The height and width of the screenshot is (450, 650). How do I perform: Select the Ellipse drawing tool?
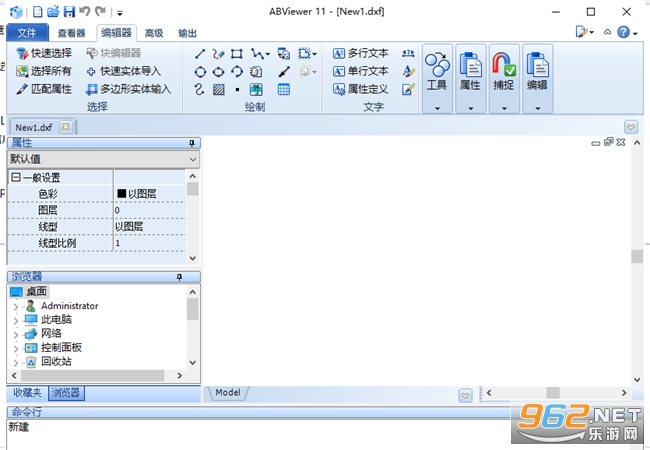(218, 72)
